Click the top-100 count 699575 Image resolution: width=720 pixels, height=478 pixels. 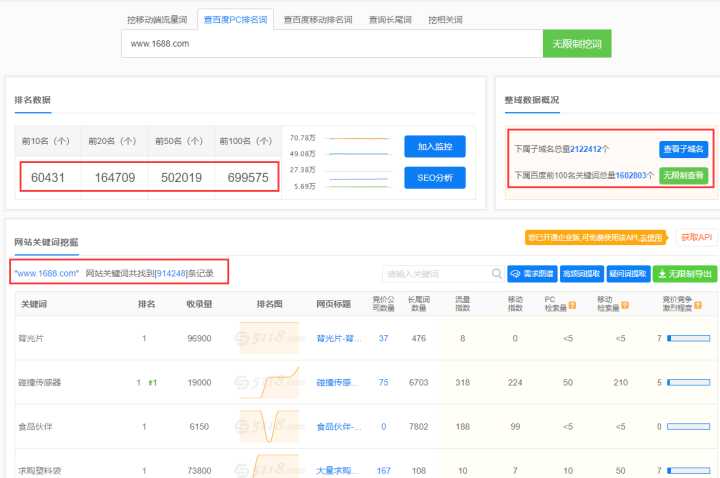tap(248, 178)
